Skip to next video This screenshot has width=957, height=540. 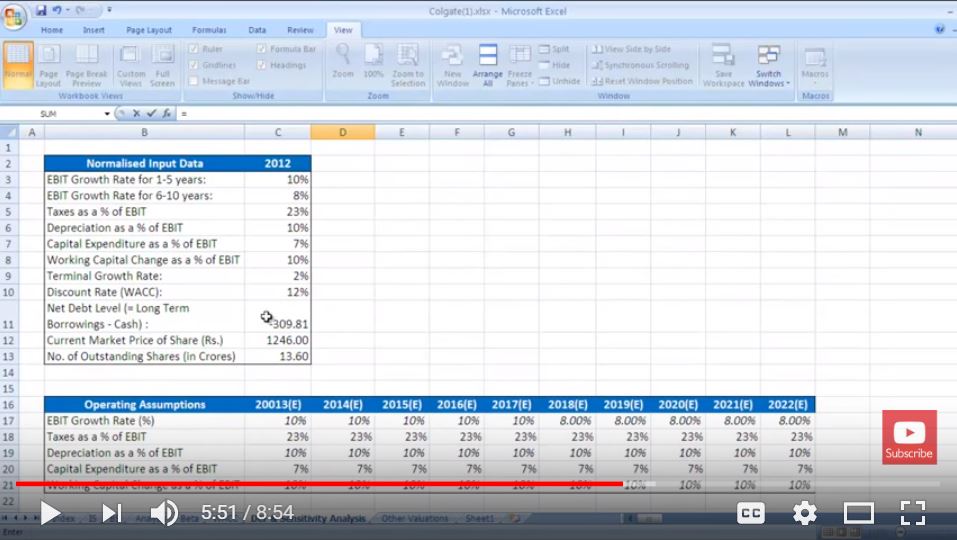pyautogui.click(x=112, y=513)
